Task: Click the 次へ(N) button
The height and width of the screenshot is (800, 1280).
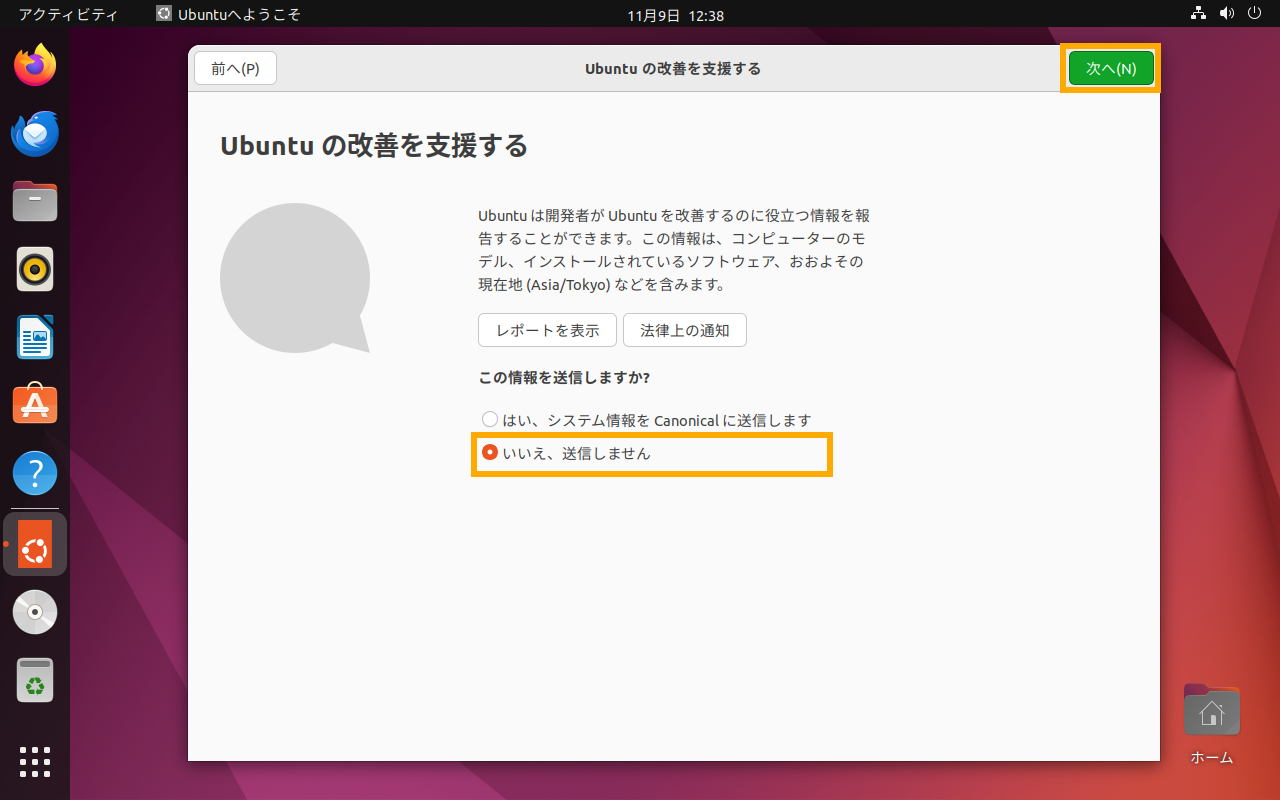Action: [1111, 68]
